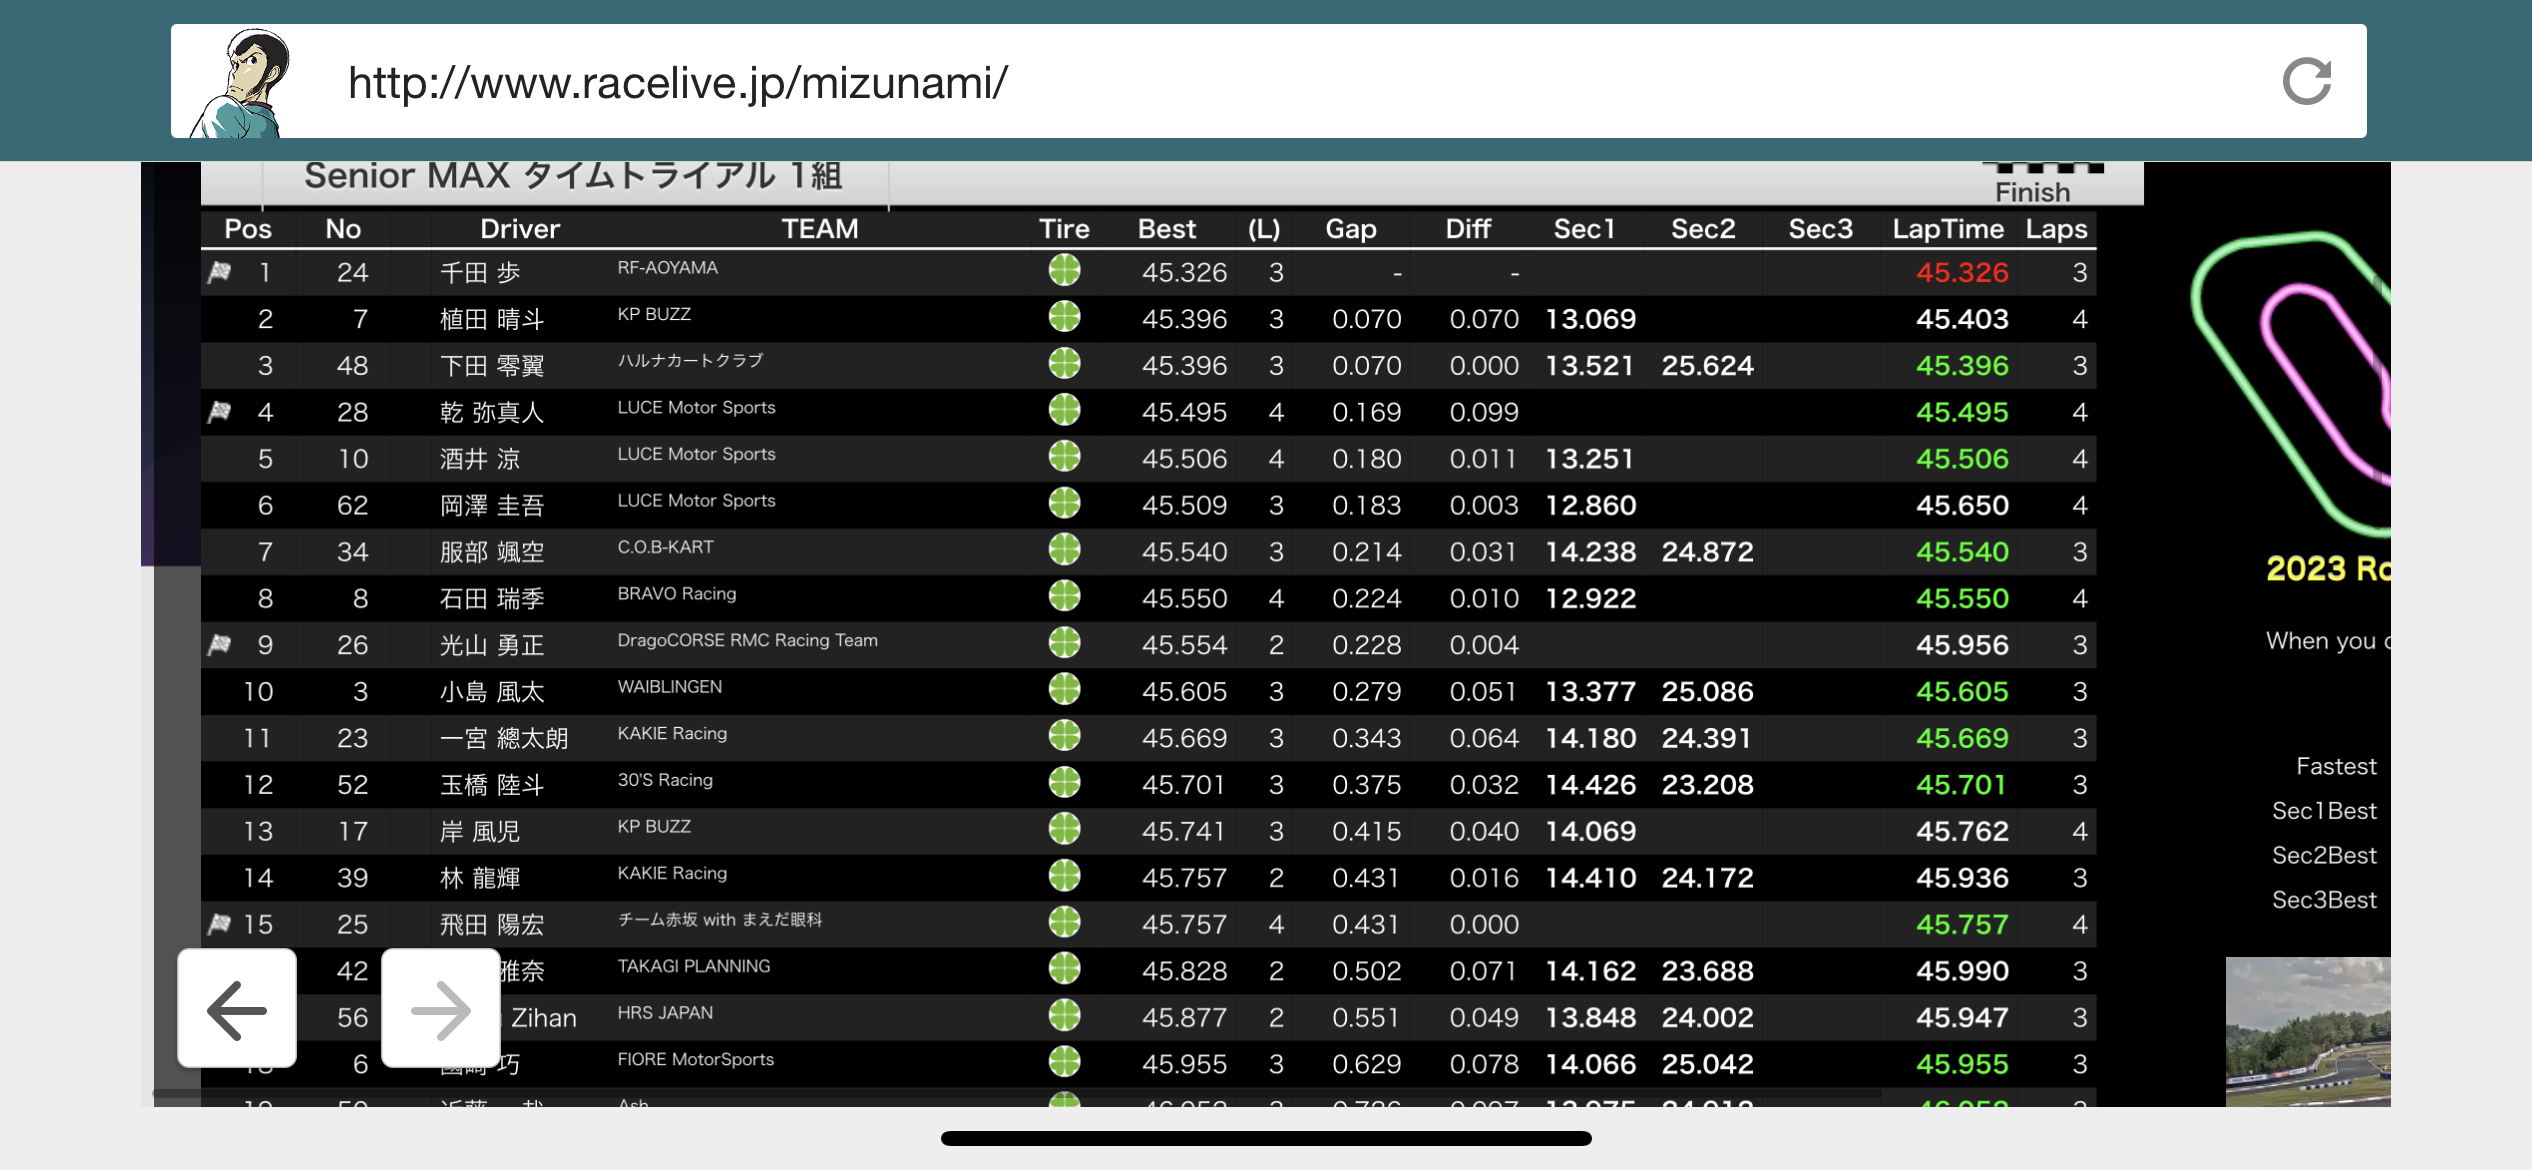
Task: Click tire icon in 下田 零翼 row
Action: [1064, 363]
